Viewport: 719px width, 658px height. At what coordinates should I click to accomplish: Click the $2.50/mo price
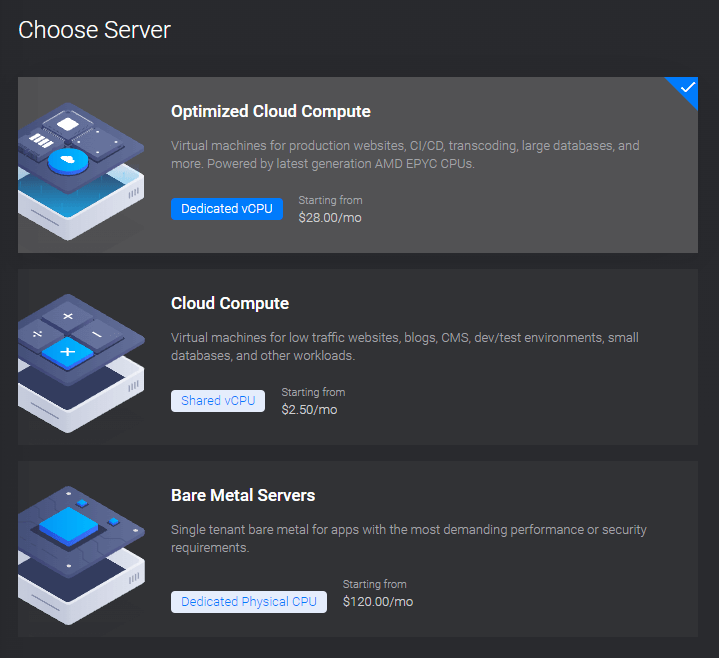coord(309,409)
